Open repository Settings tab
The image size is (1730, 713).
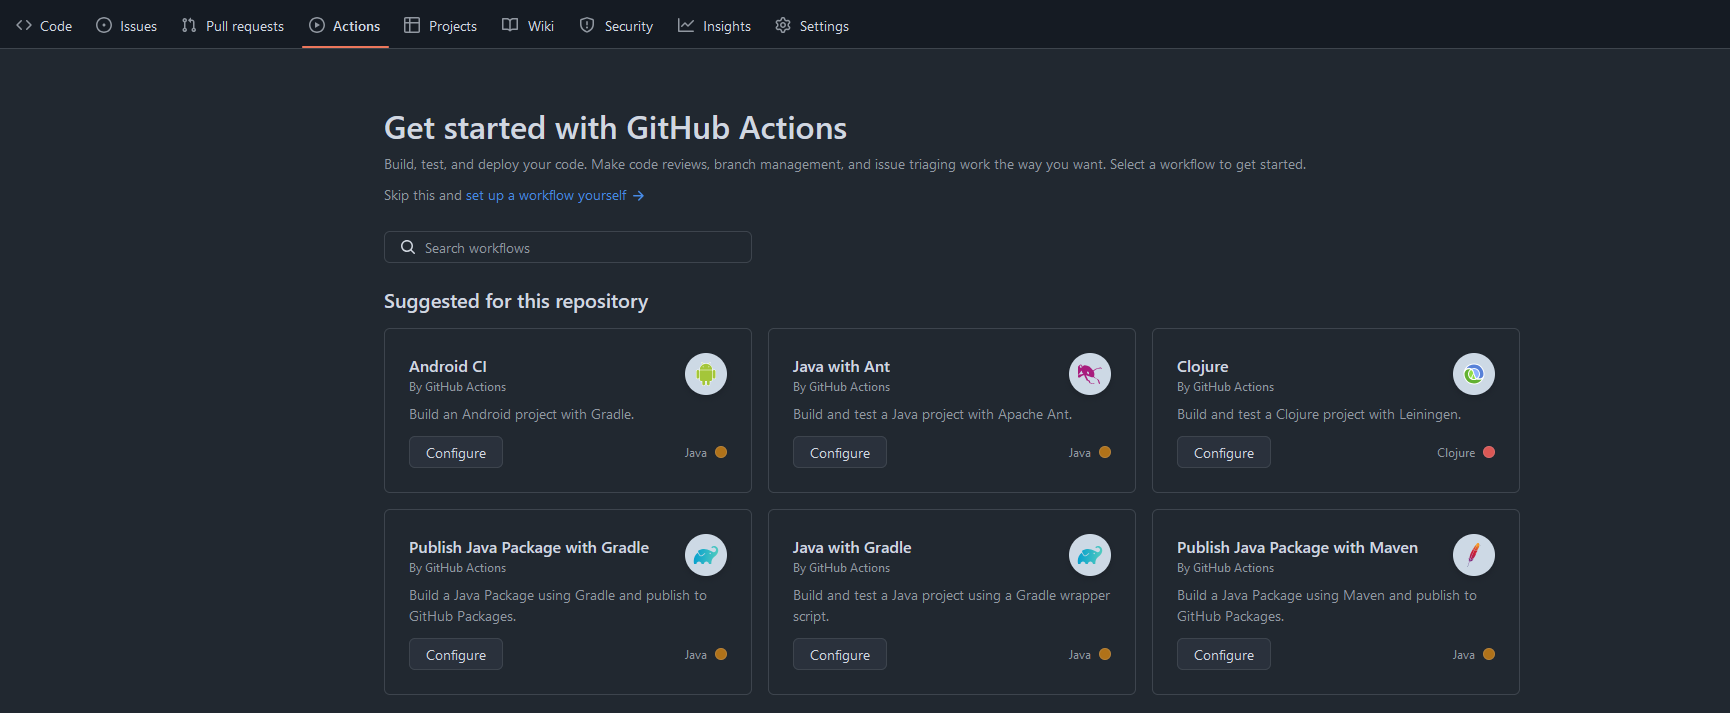point(812,25)
